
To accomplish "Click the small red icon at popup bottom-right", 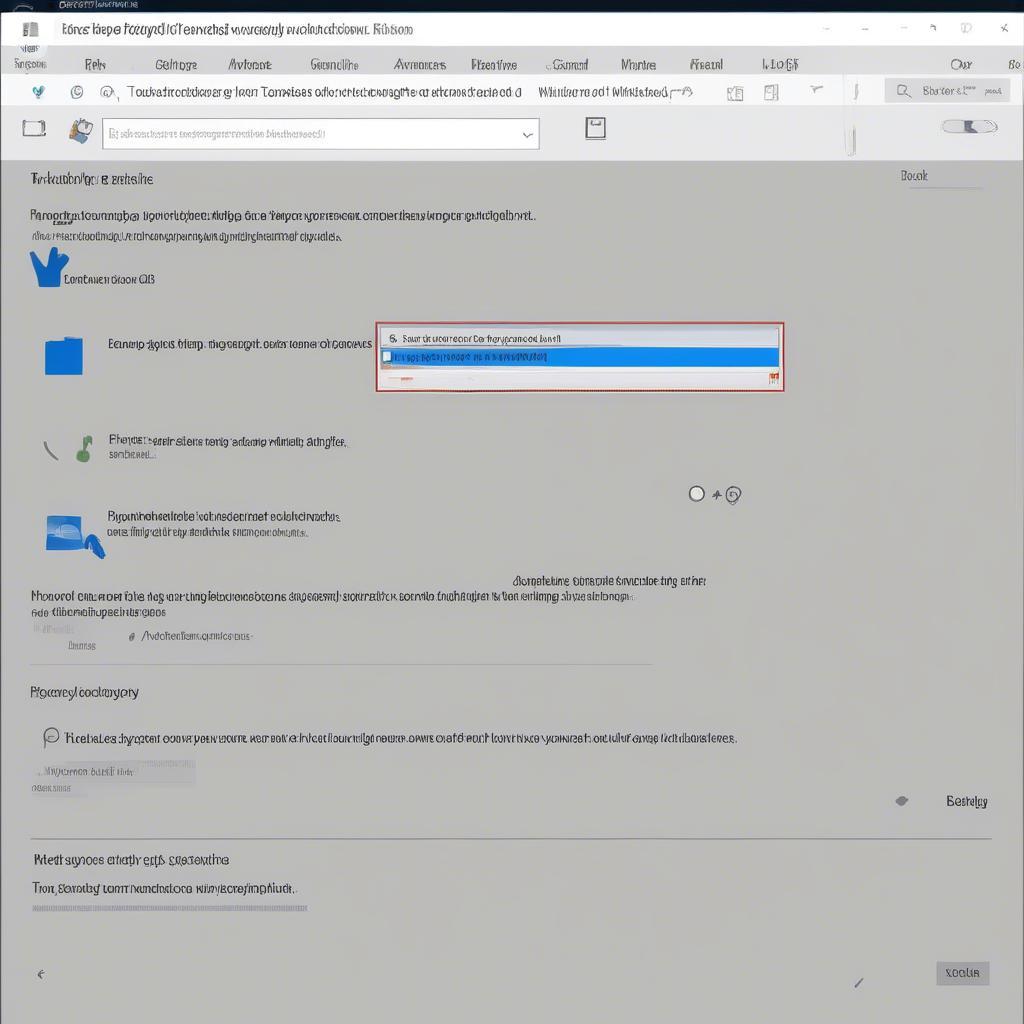I will tap(774, 378).
